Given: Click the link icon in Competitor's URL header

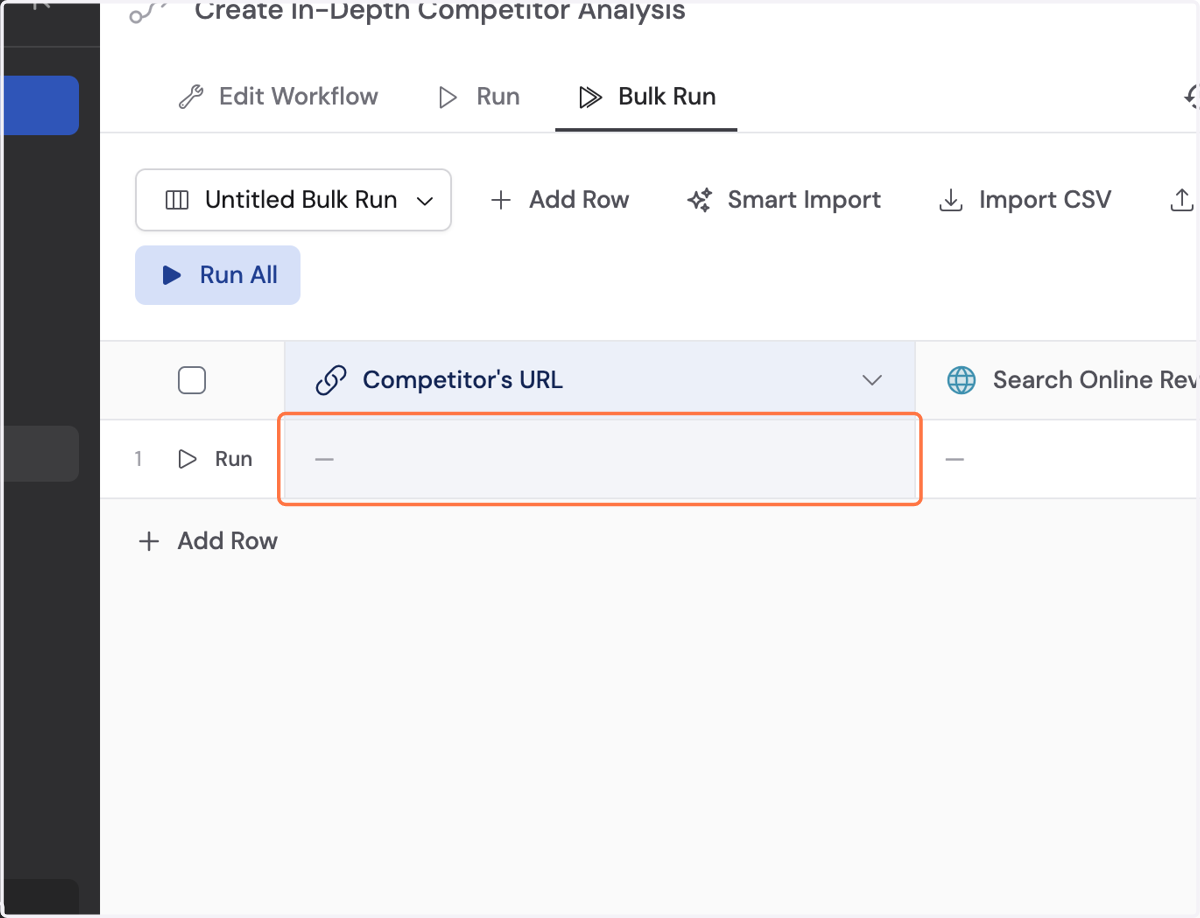Looking at the screenshot, I should click(330, 380).
